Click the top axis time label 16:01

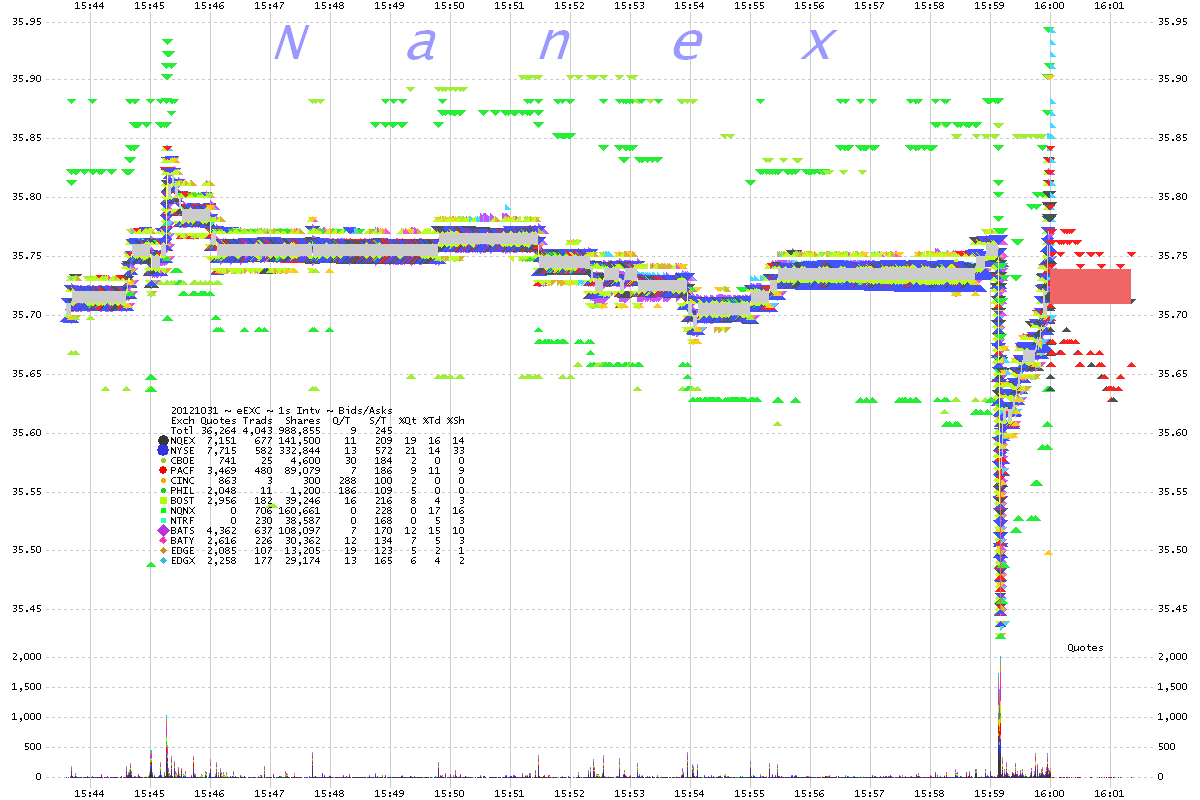[x=1109, y=6]
